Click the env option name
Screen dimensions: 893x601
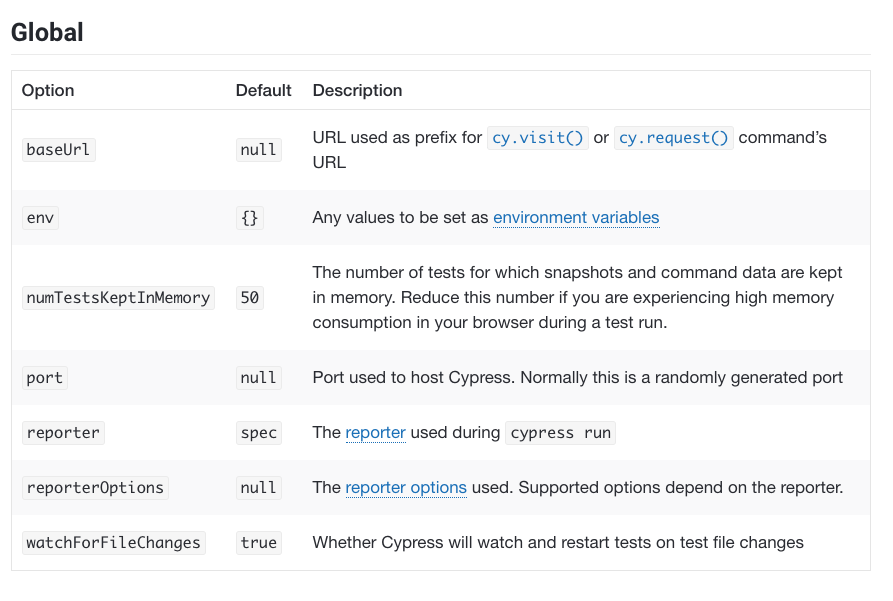tap(40, 217)
